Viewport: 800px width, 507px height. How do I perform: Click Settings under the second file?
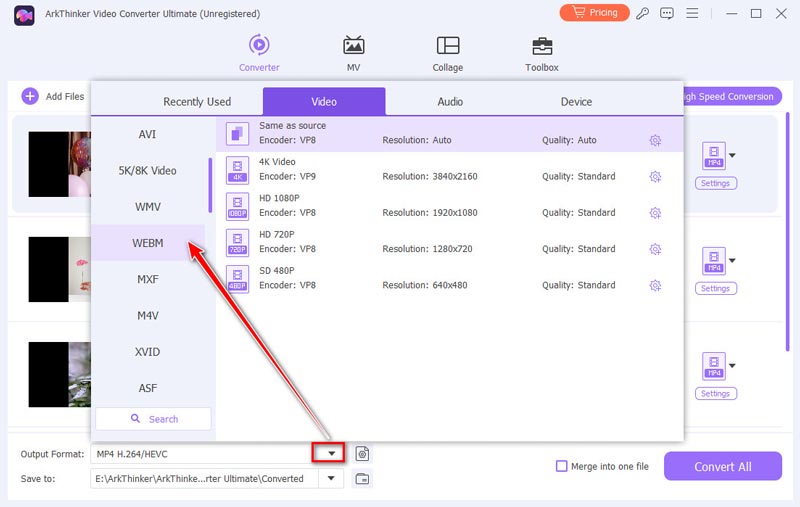(715, 288)
